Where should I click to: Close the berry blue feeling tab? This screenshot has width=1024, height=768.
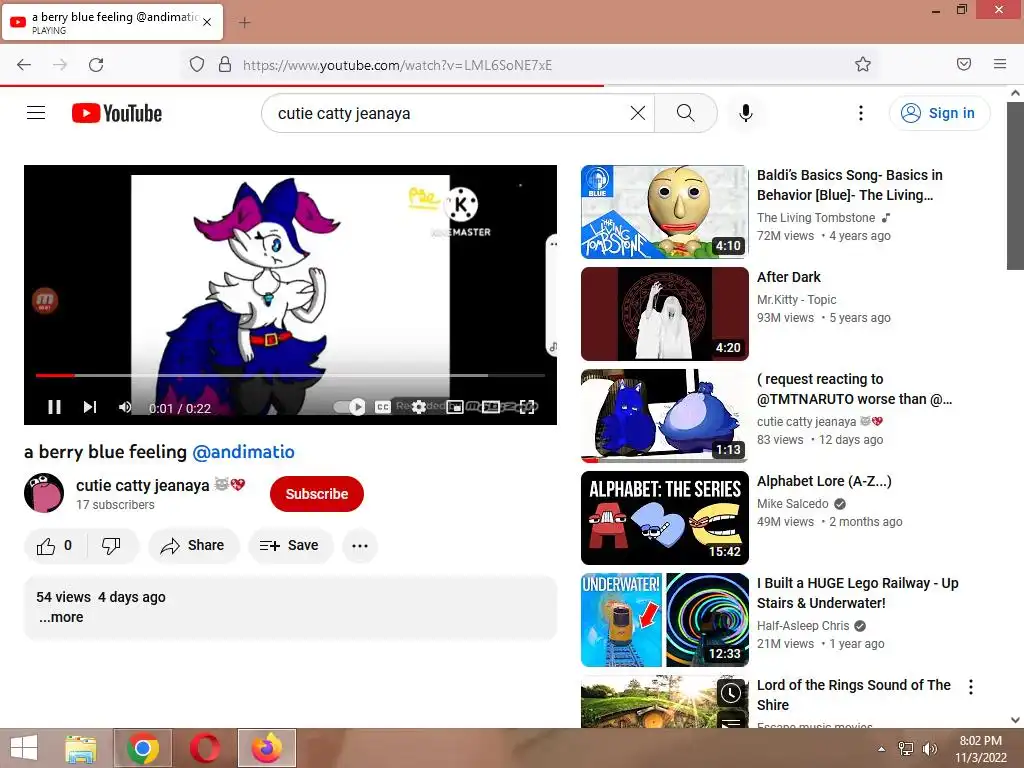click(207, 22)
